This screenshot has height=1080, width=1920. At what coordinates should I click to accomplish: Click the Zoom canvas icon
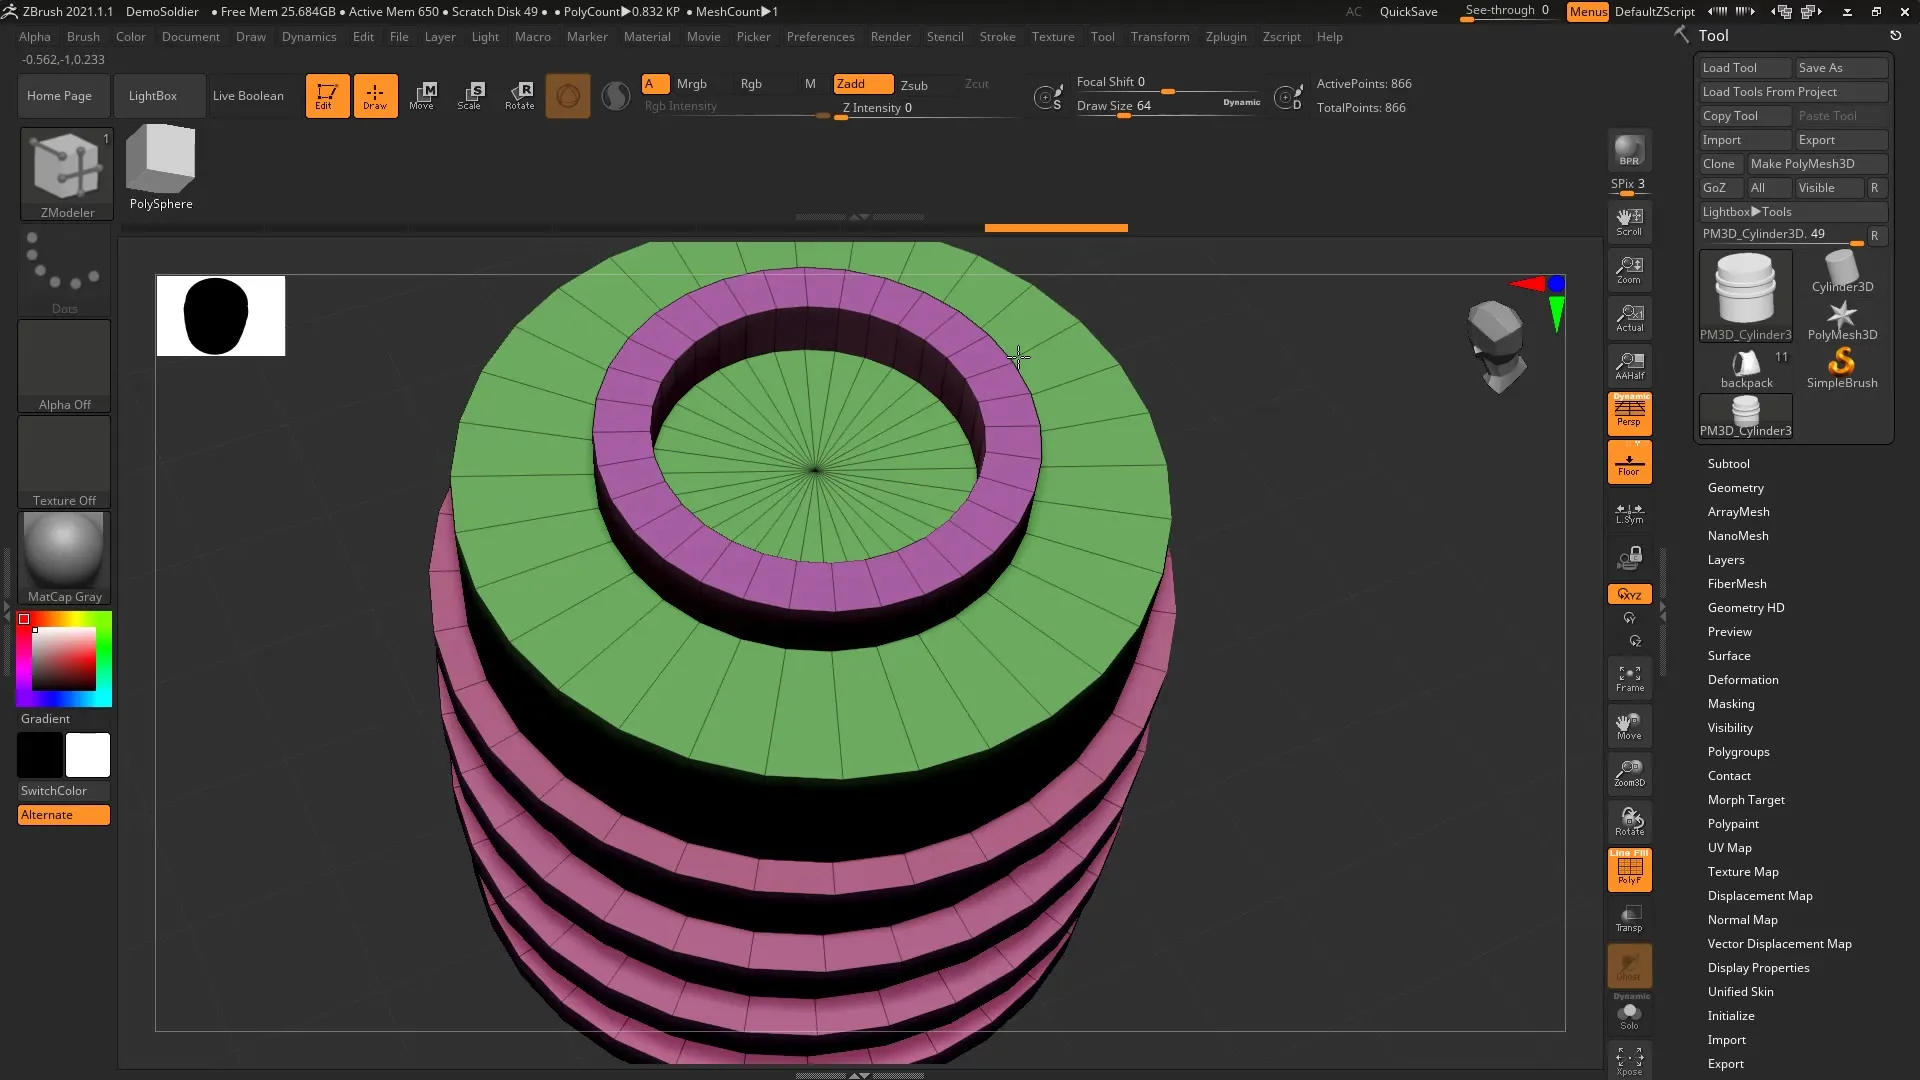(1629, 270)
